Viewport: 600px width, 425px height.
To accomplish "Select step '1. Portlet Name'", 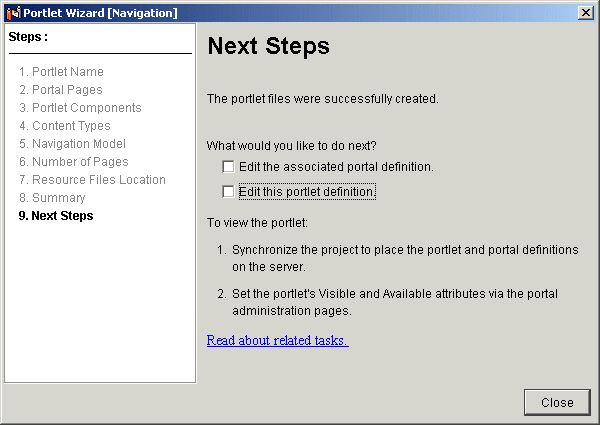I will (x=61, y=72).
